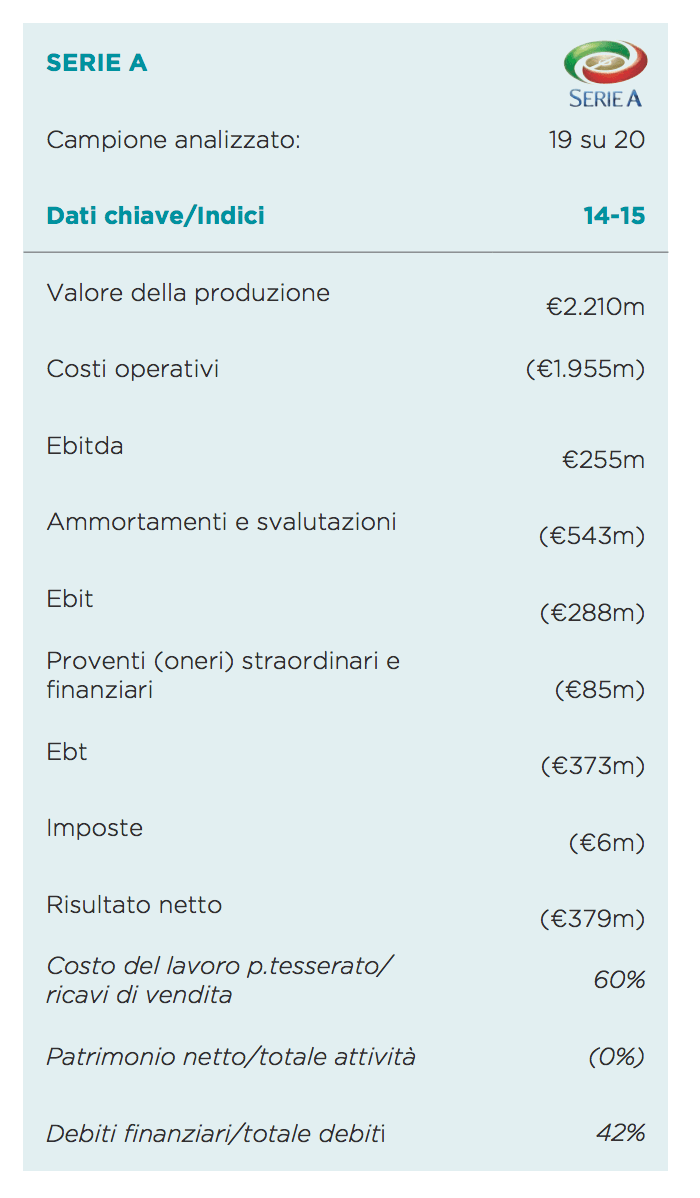
Task: Select the €255m Ebitda value
Action: (603, 460)
